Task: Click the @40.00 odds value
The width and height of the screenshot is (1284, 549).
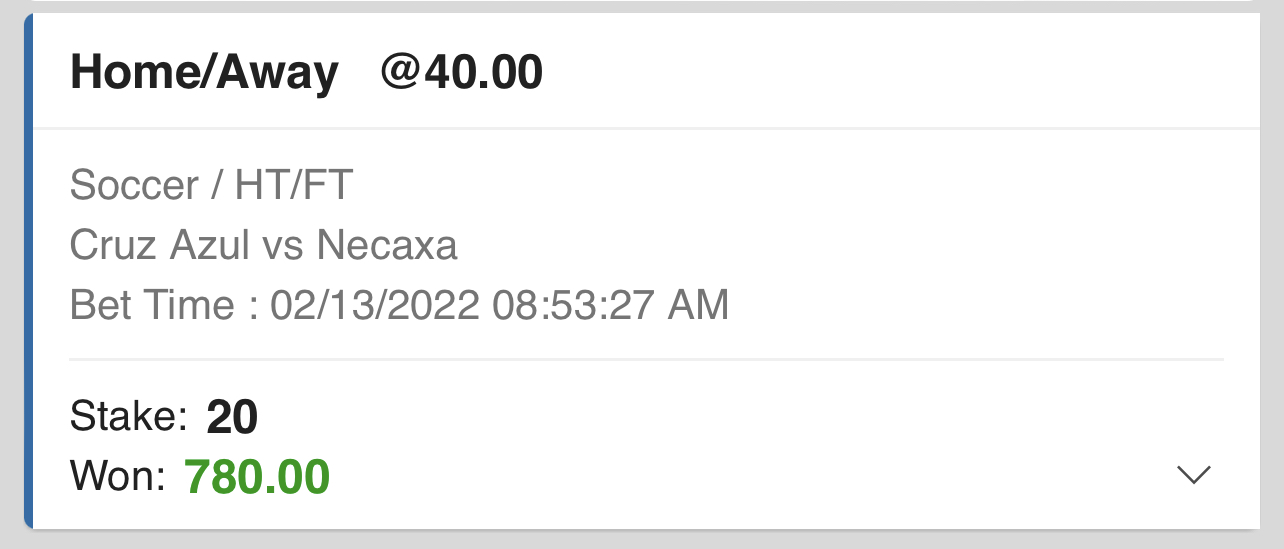Action: pyautogui.click(x=462, y=72)
